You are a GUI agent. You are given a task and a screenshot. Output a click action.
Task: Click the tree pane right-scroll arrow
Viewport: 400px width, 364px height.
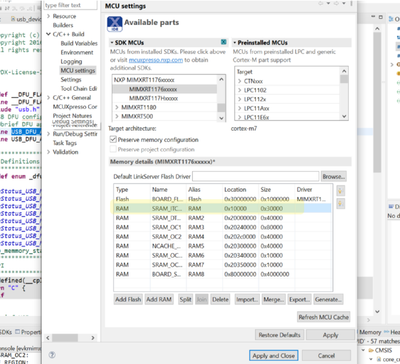pyautogui.click(x=93, y=338)
